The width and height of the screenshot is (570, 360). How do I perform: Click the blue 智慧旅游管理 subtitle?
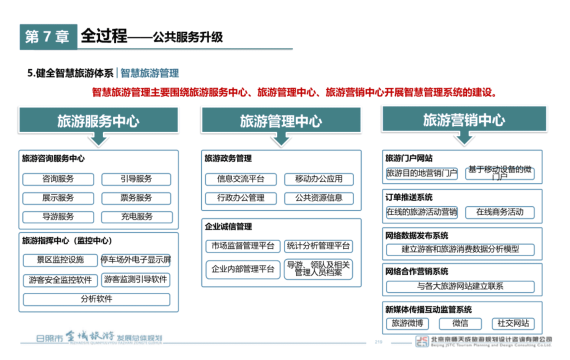tap(150, 73)
